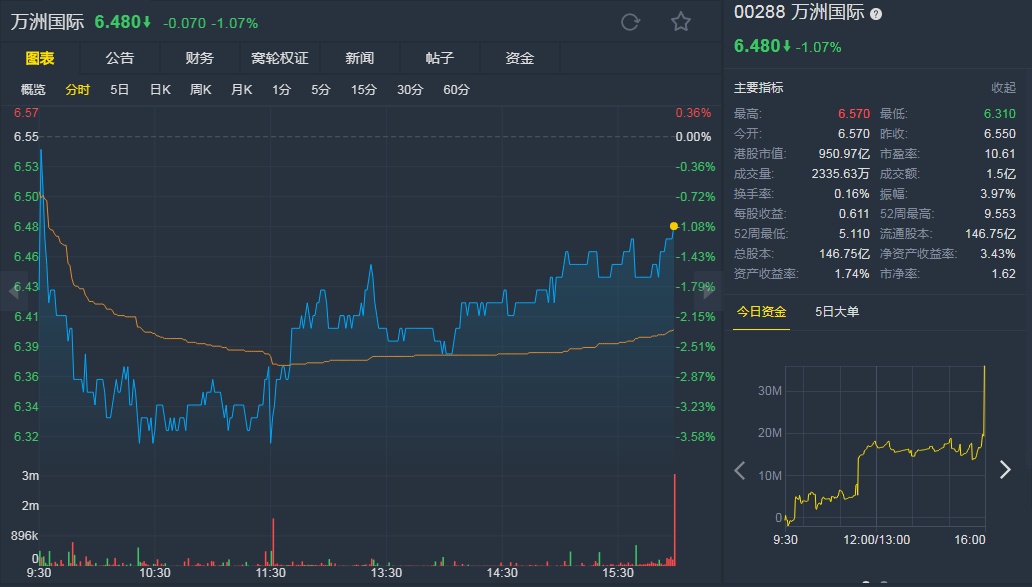This screenshot has width=1032, height=587.
Task: Click the 净资产收益率 value 3.43%
Action: 998,253
